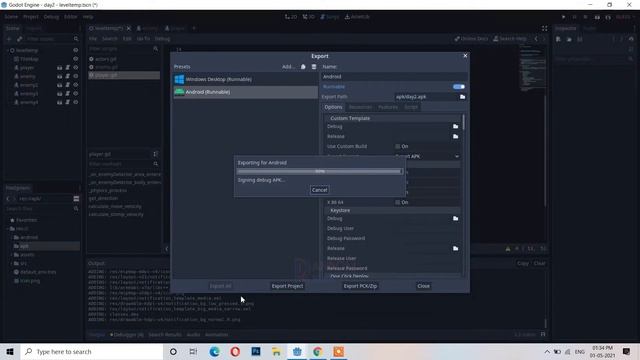
Task: Open folder icon for Keystore Debug
Action: [x=456, y=218]
